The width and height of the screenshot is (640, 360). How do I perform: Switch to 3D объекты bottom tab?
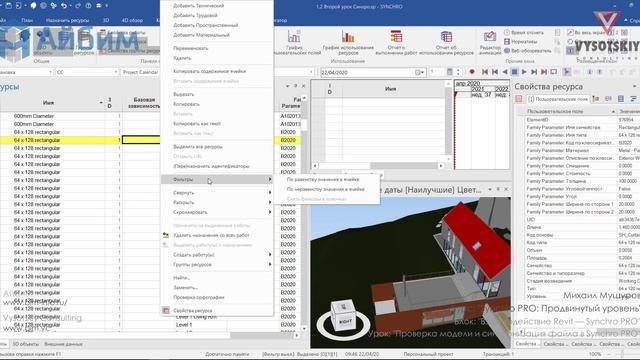coord(25,344)
